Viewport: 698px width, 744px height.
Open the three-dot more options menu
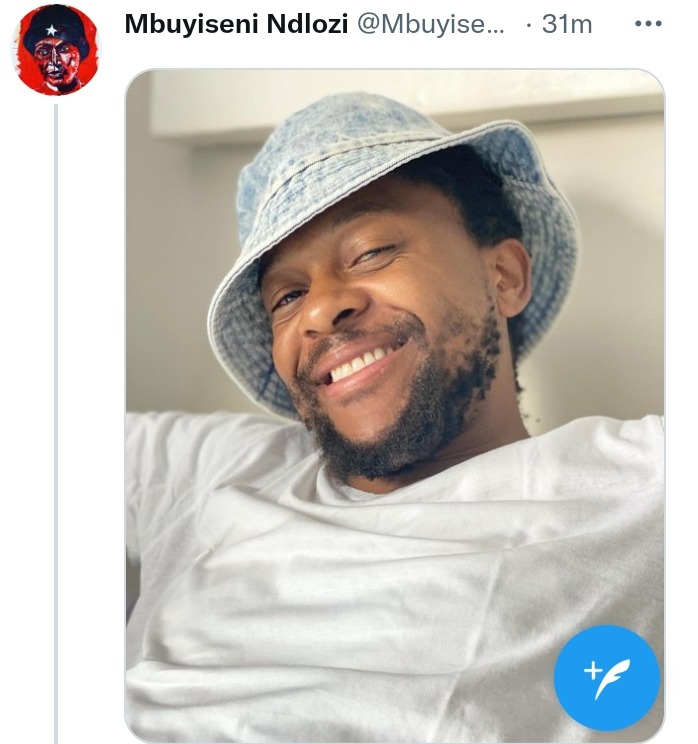[648, 24]
